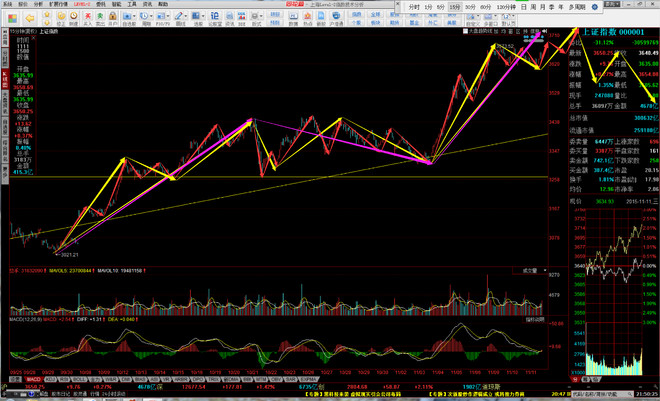Screen dimensions: 660x401
Task: Switch chart to 60分 period
Action: [x=485, y=7]
